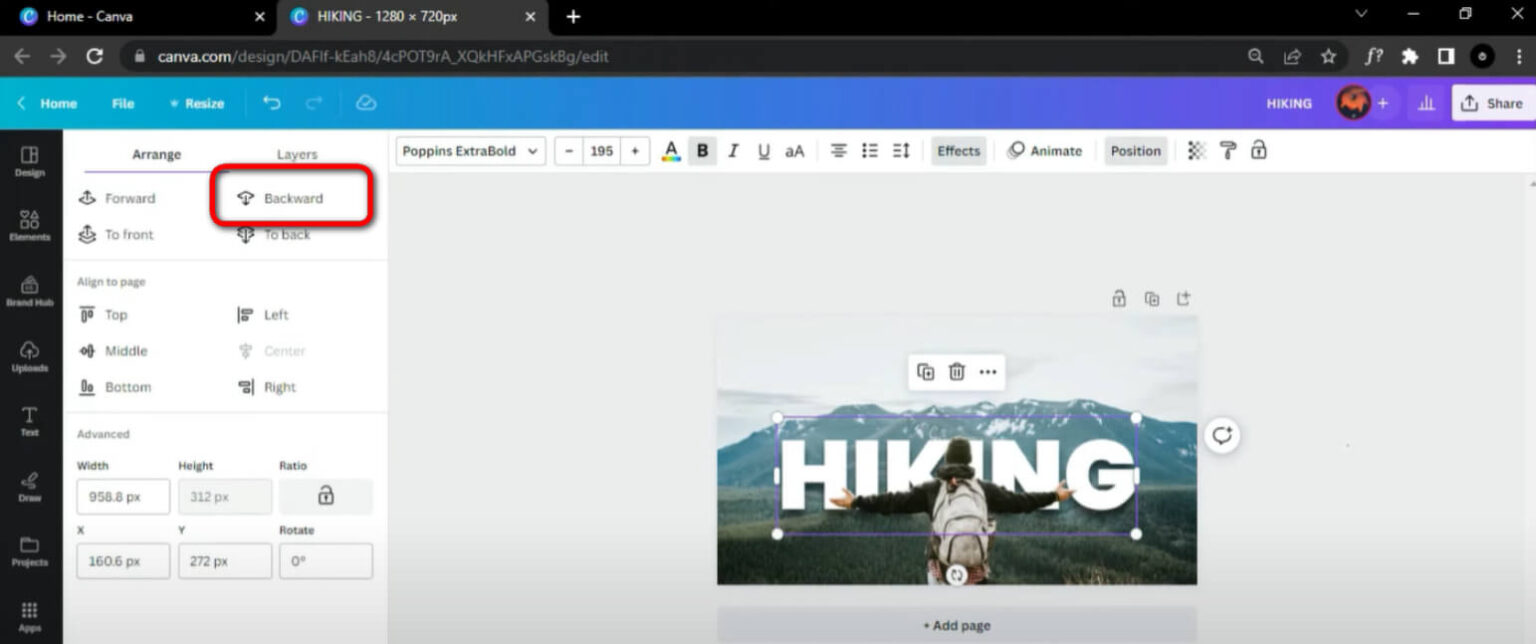Increase font size with plus button
The height and width of the screenshot is (644, 1536).
point(634,151)
